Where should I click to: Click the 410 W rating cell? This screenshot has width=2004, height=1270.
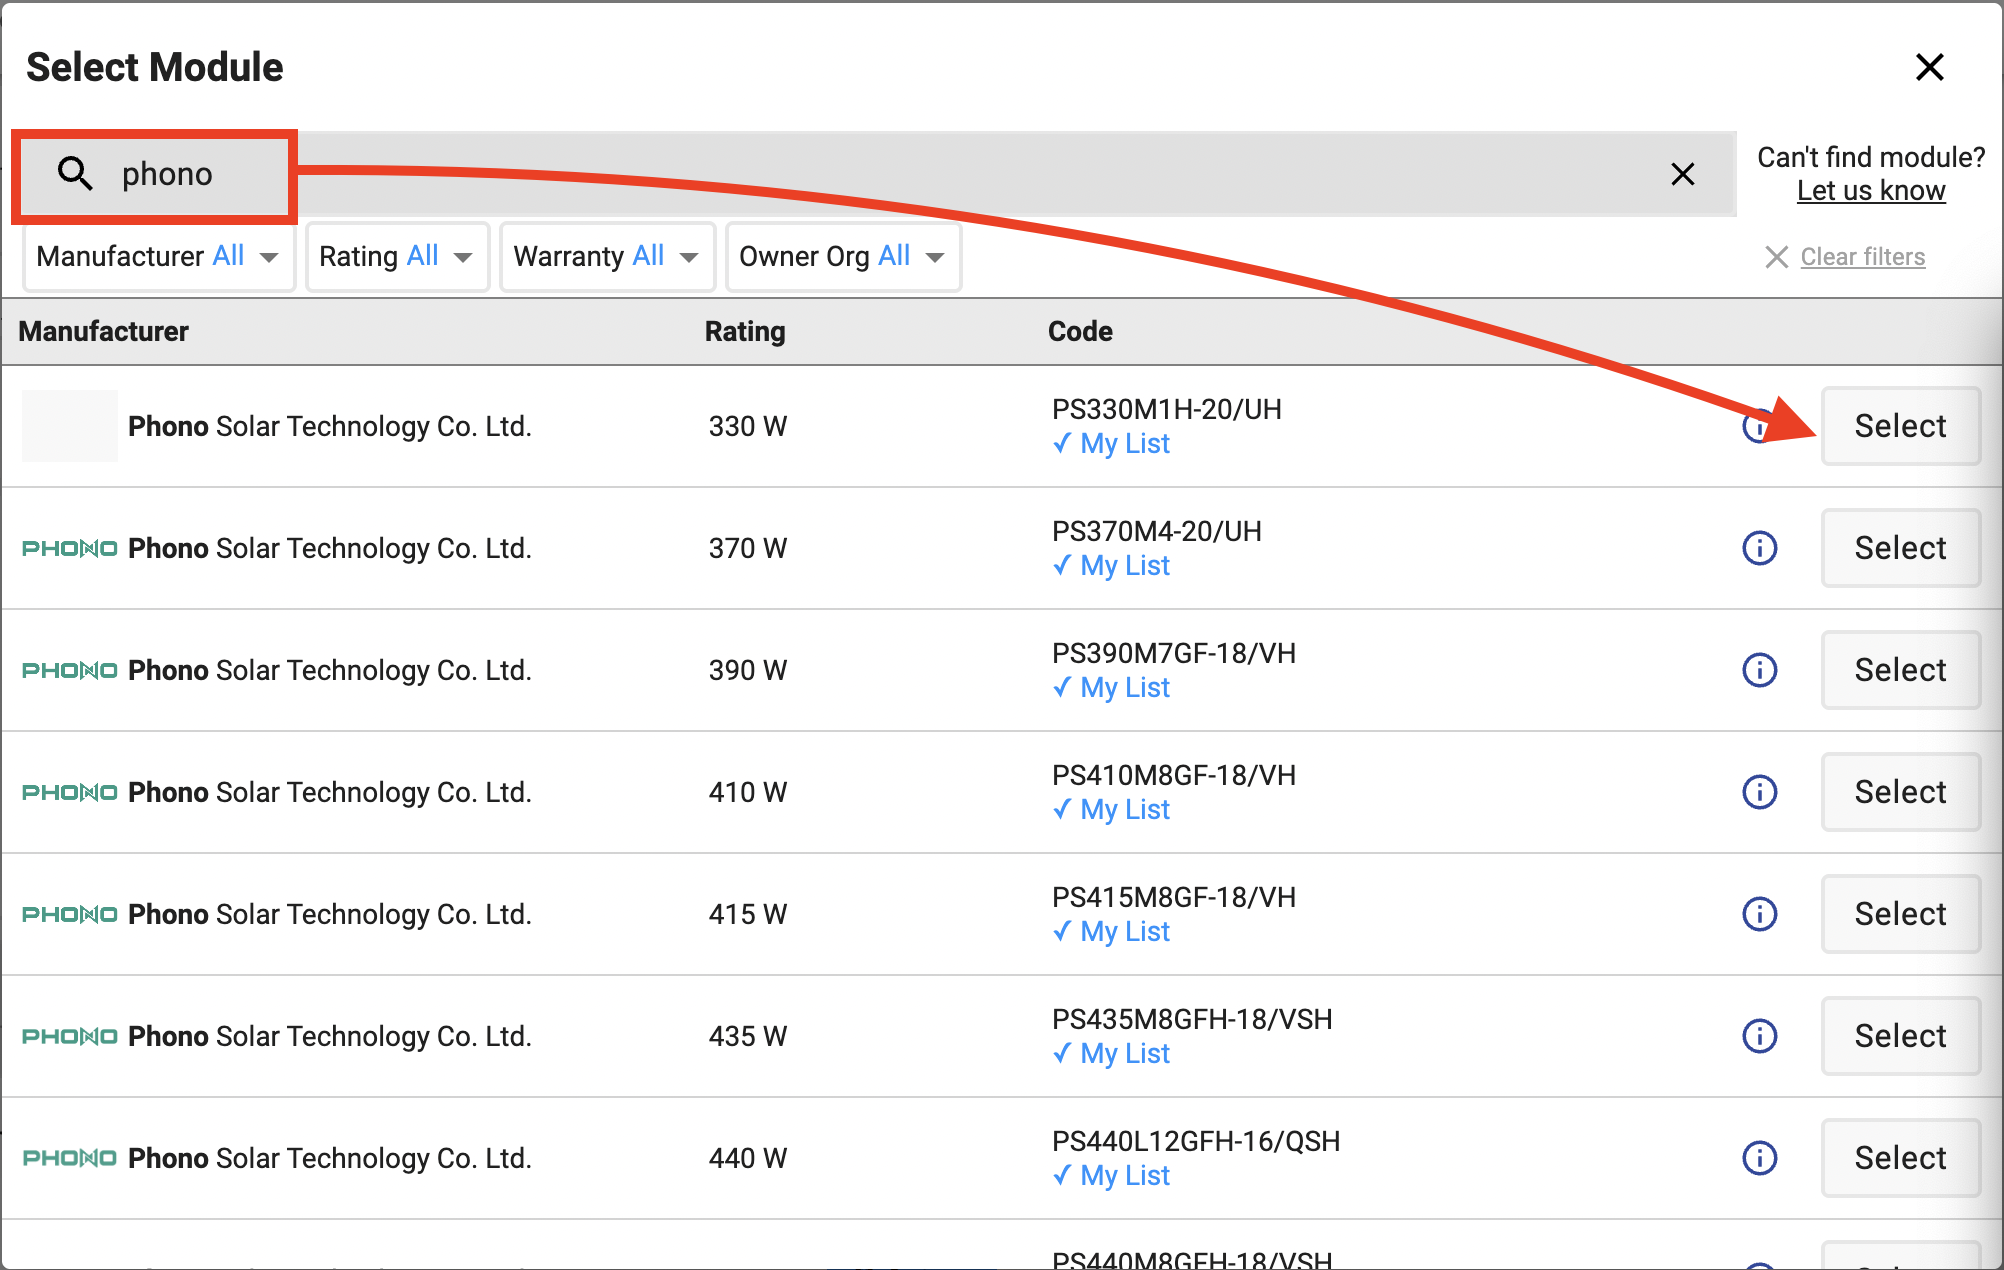click(x=748, y=792)
